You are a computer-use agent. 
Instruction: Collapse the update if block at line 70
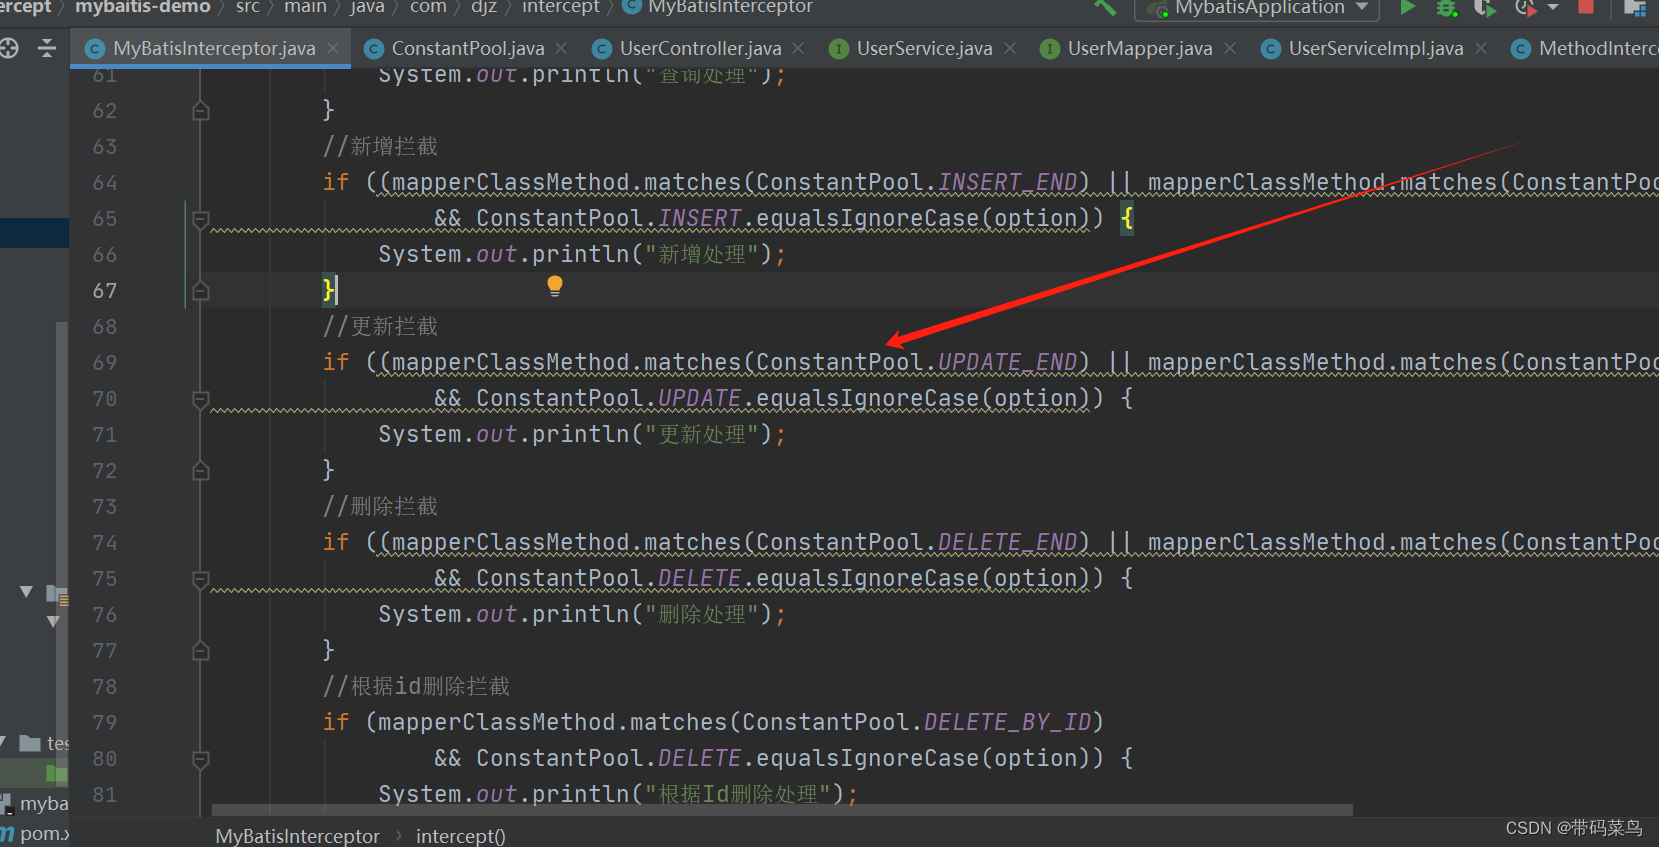pyautogui.click(x=200, y=399)
